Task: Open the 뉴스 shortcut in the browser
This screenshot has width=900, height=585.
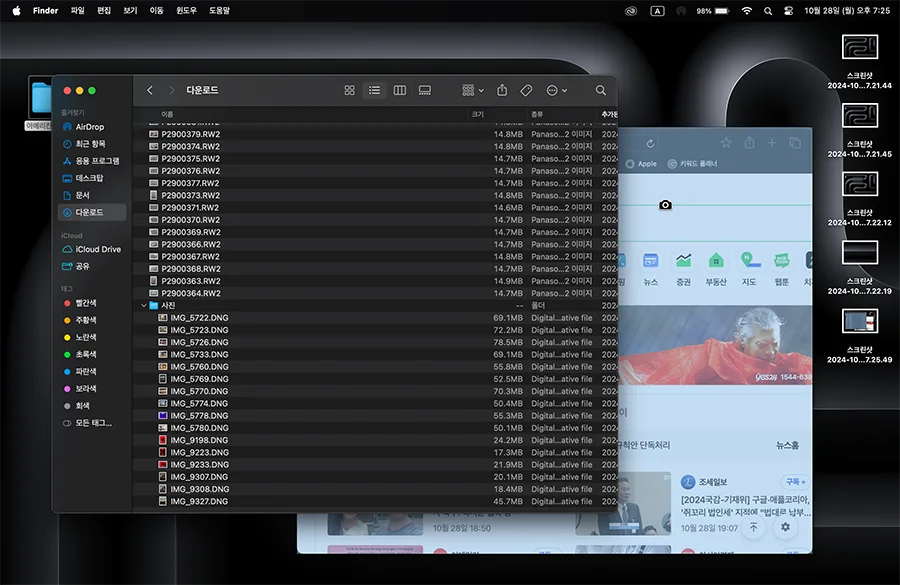Action: [x=650, y=269]
